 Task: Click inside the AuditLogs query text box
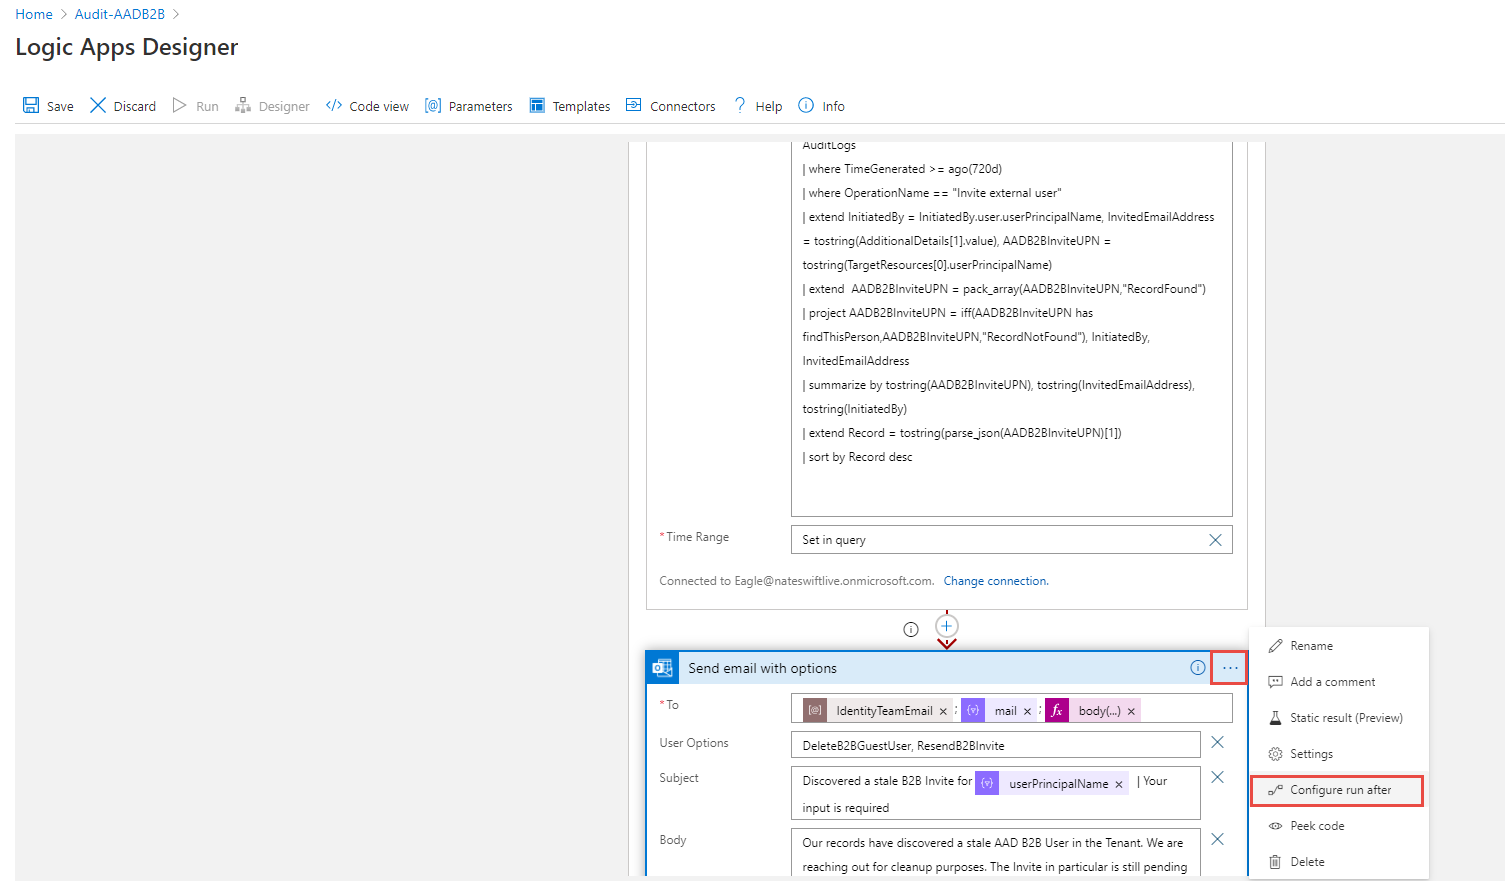pos(1011,328)
